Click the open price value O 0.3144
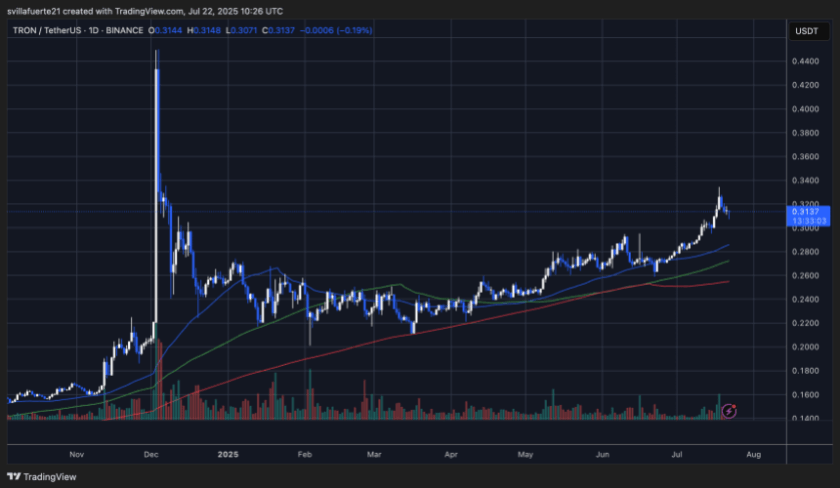This screenshot has width=840, height=488. coord(165,32)
